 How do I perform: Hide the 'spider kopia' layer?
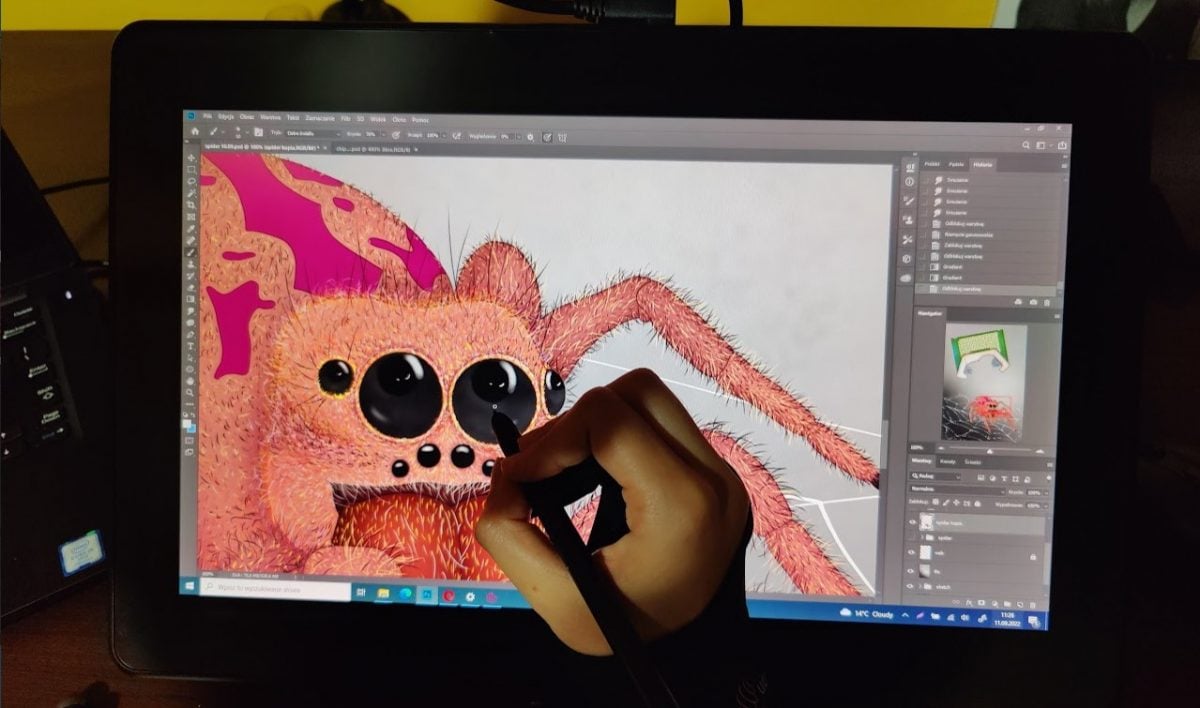tap(911, 522)
